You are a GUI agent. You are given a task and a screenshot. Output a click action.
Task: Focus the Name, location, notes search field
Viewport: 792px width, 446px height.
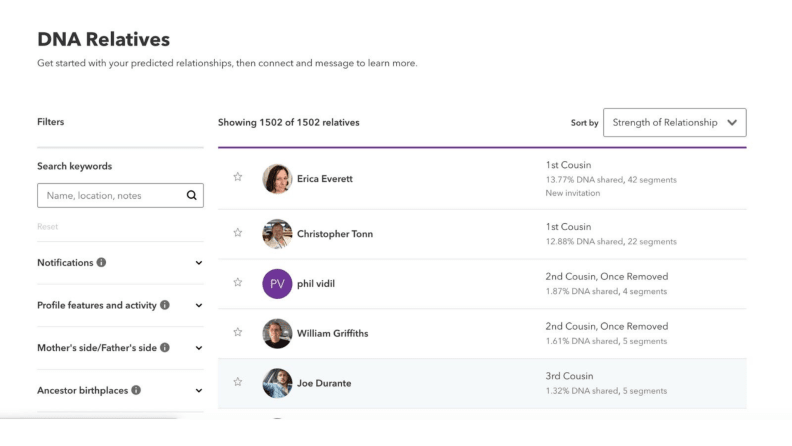(120, 195)
